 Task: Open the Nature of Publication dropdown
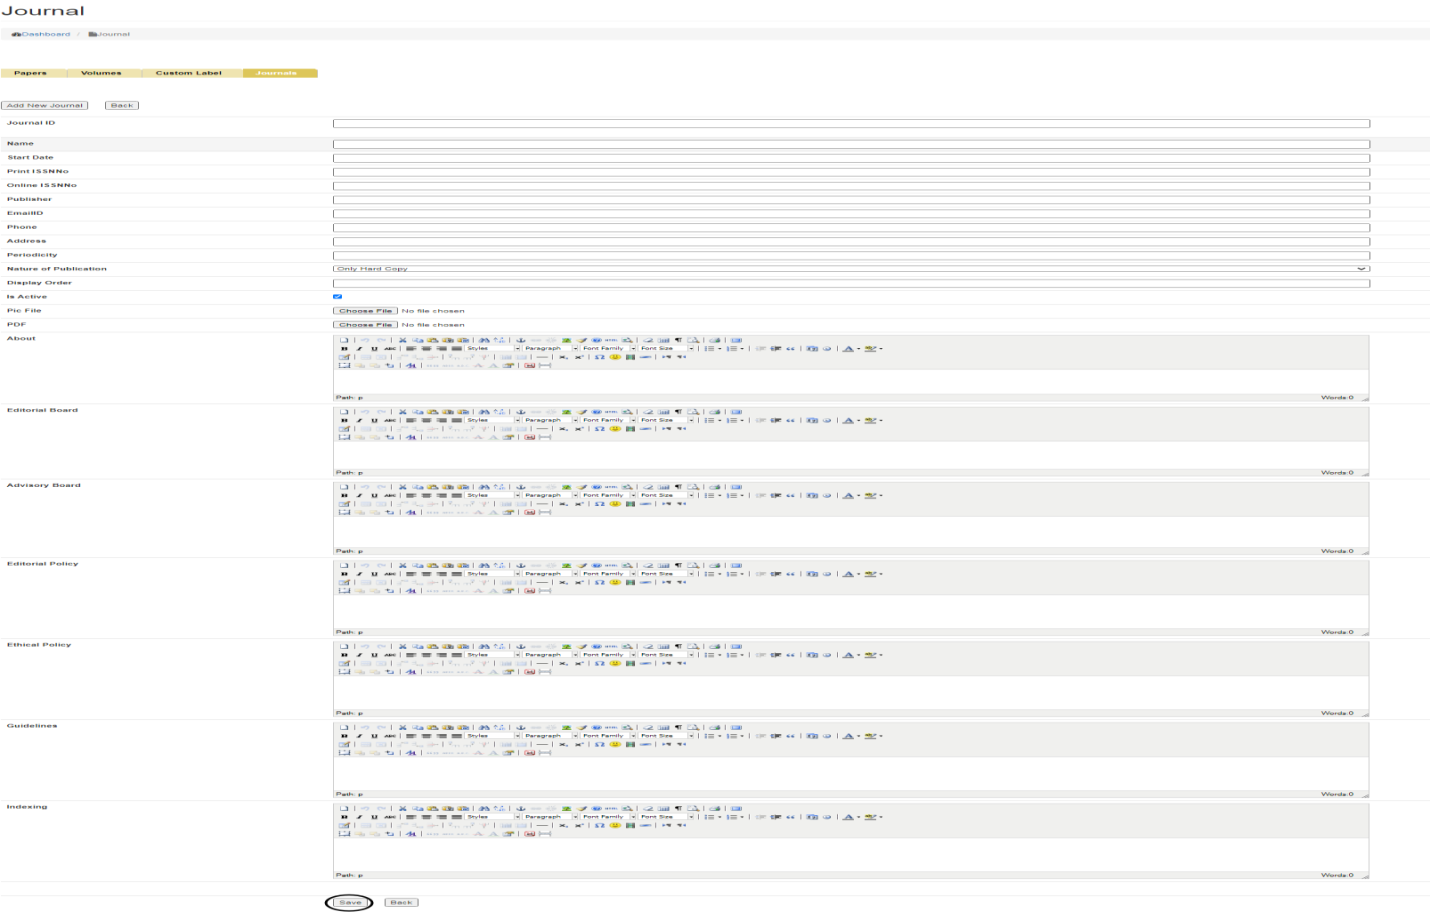coord(850,269)
